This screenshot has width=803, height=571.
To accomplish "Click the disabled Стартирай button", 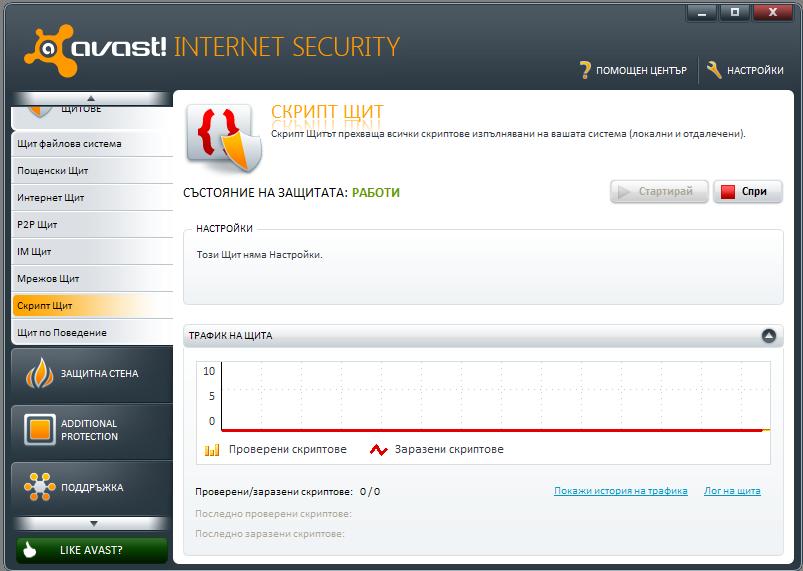I will 659,192.
